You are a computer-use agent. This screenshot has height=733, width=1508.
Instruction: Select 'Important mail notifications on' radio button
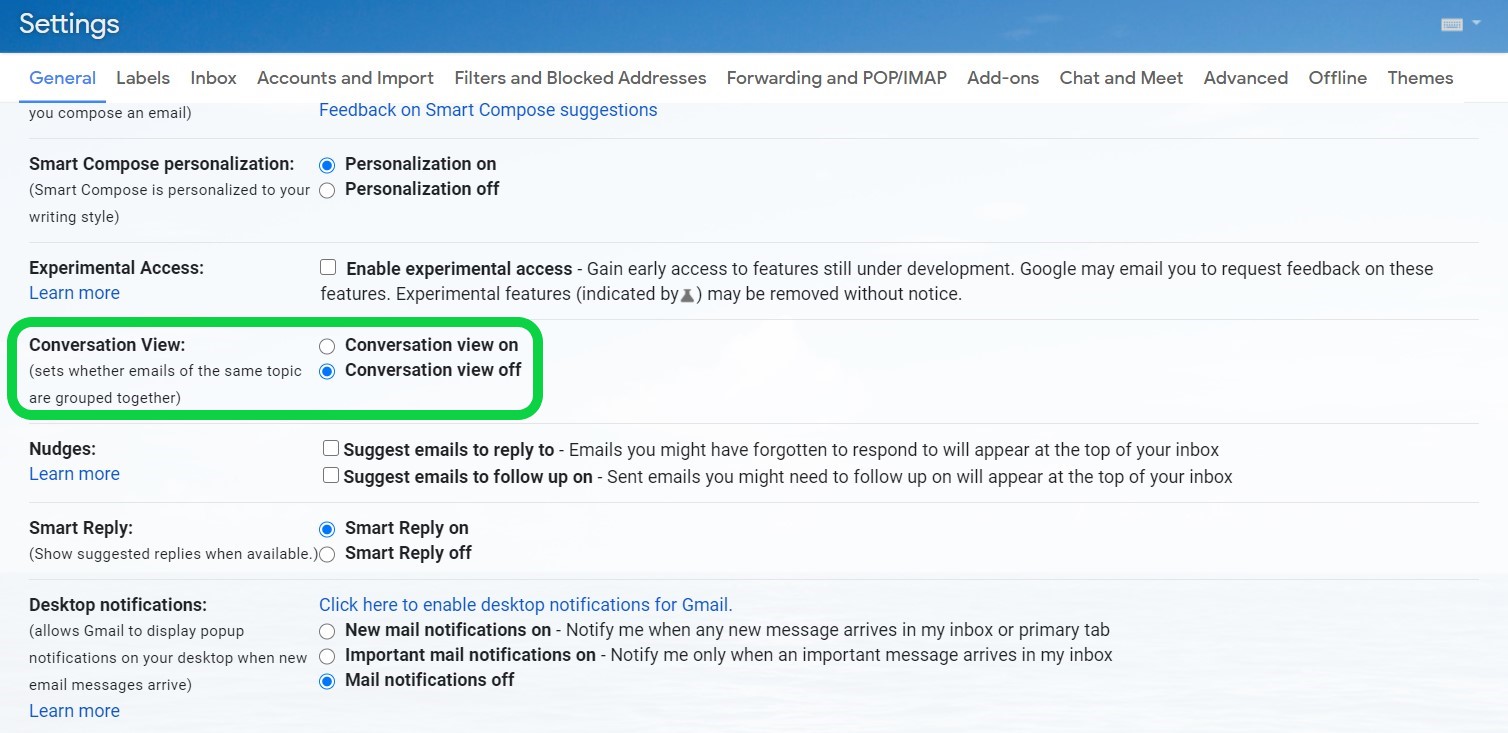point(327,656)
